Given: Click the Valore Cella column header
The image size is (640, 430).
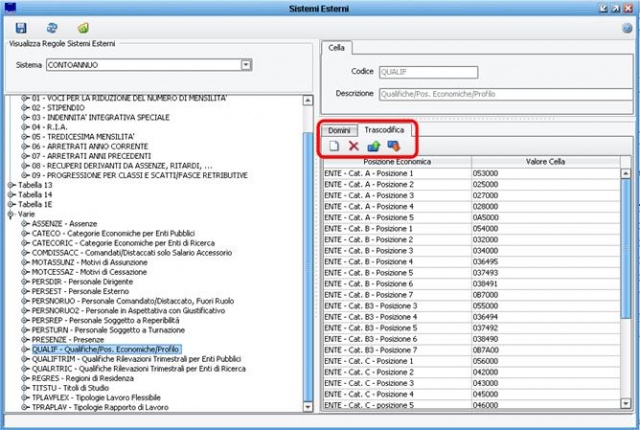Looking at the screenshot, I should point(545,161).
